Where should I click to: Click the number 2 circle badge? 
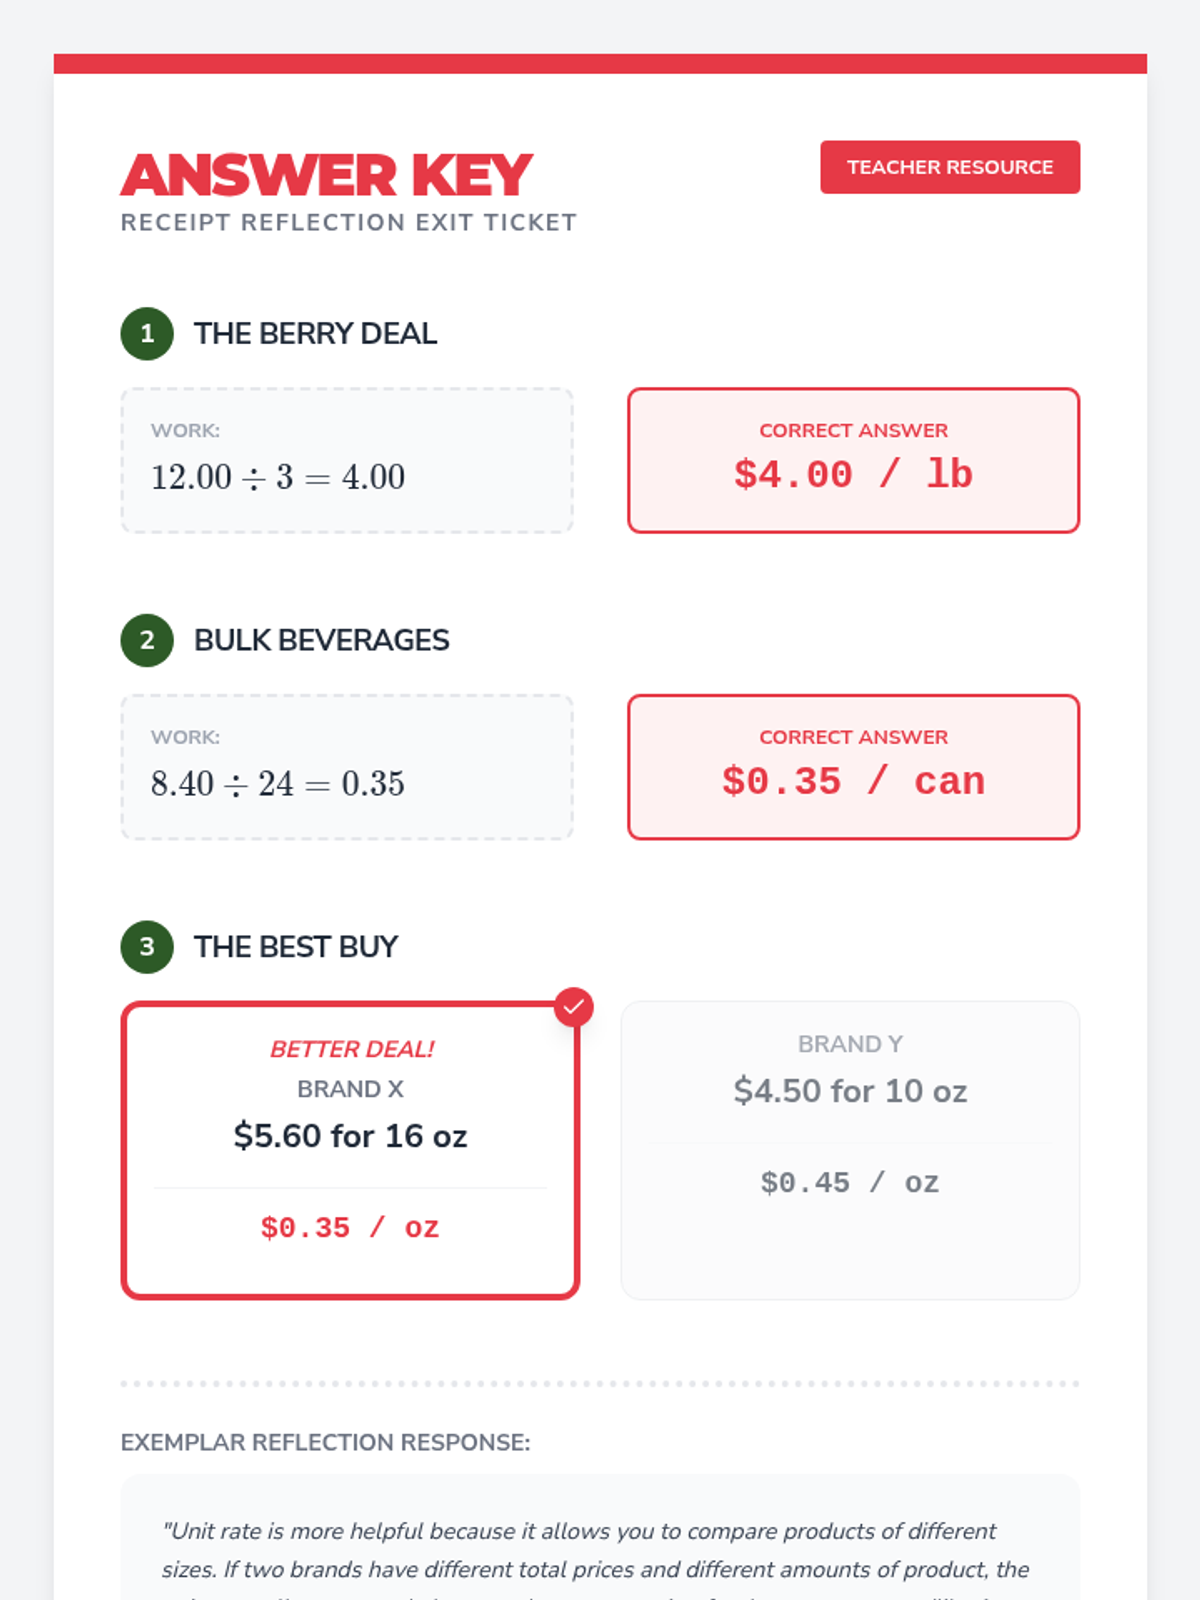(x=147, y=641)
